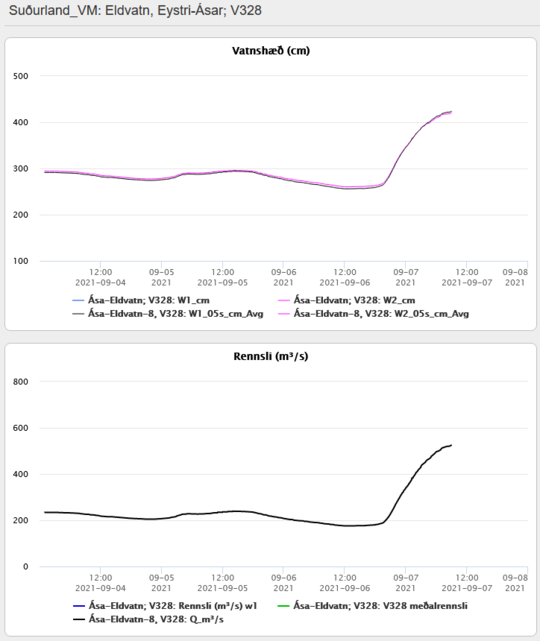This screenshot has height=641, width=540.
Task: Toggle the W1_cm legend series
Action: (x=141, y=300)
